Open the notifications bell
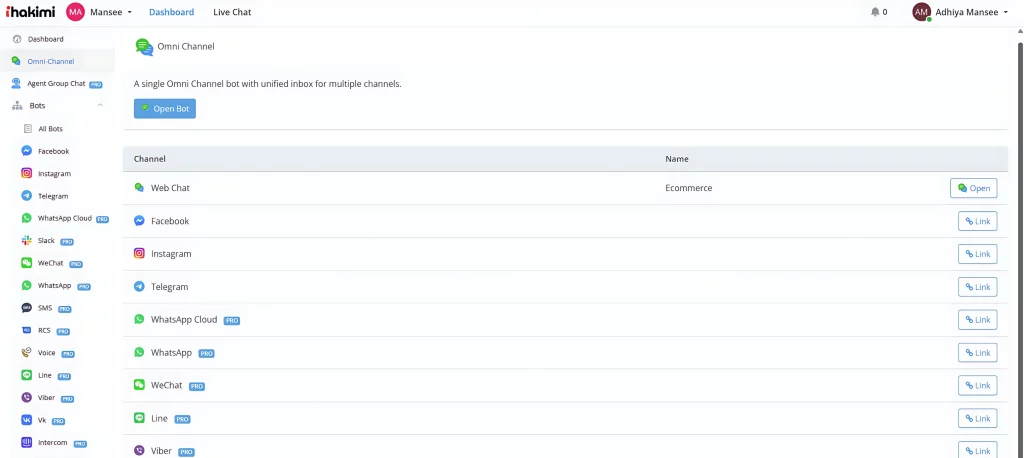 point(875,12)
